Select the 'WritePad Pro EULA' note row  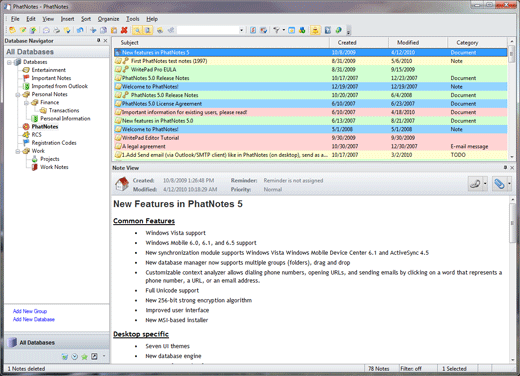point(311,70)
